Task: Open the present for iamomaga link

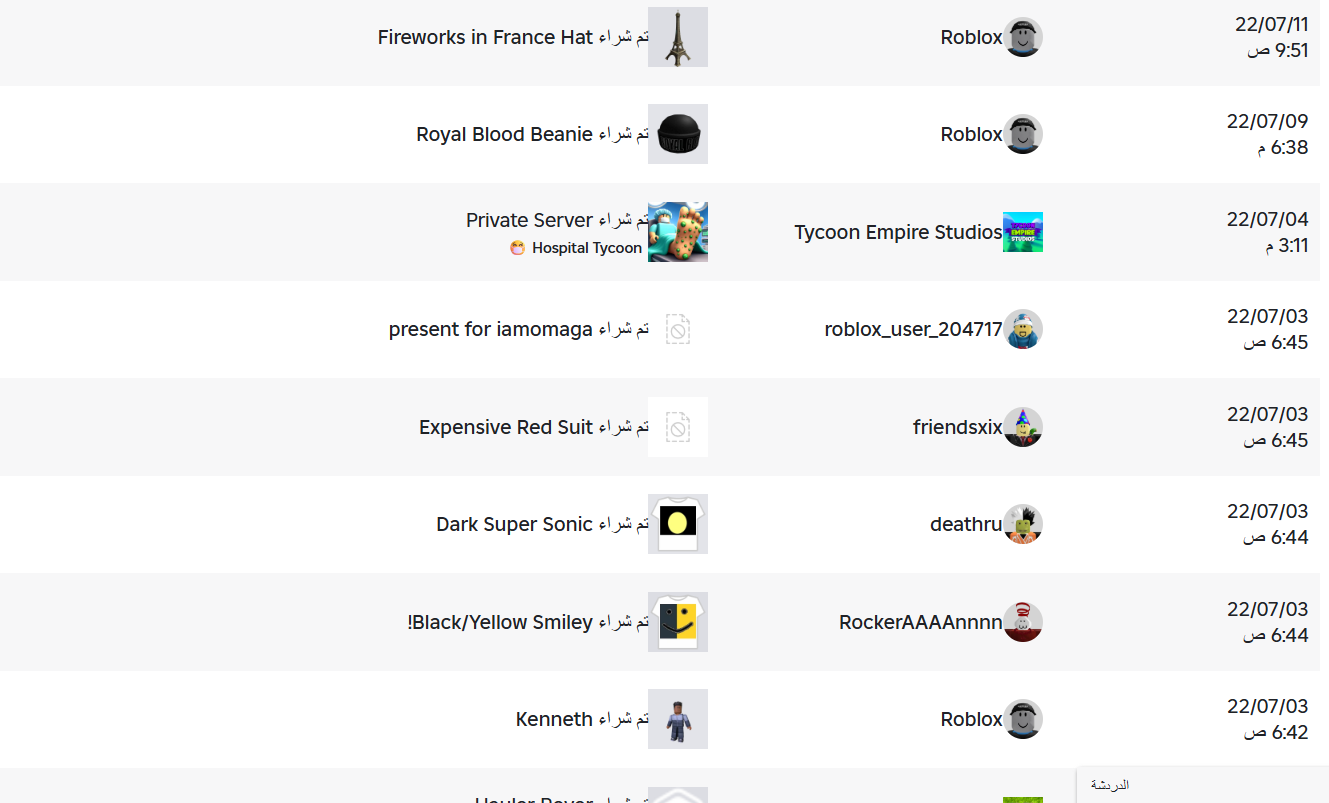Action: (490, 329)
